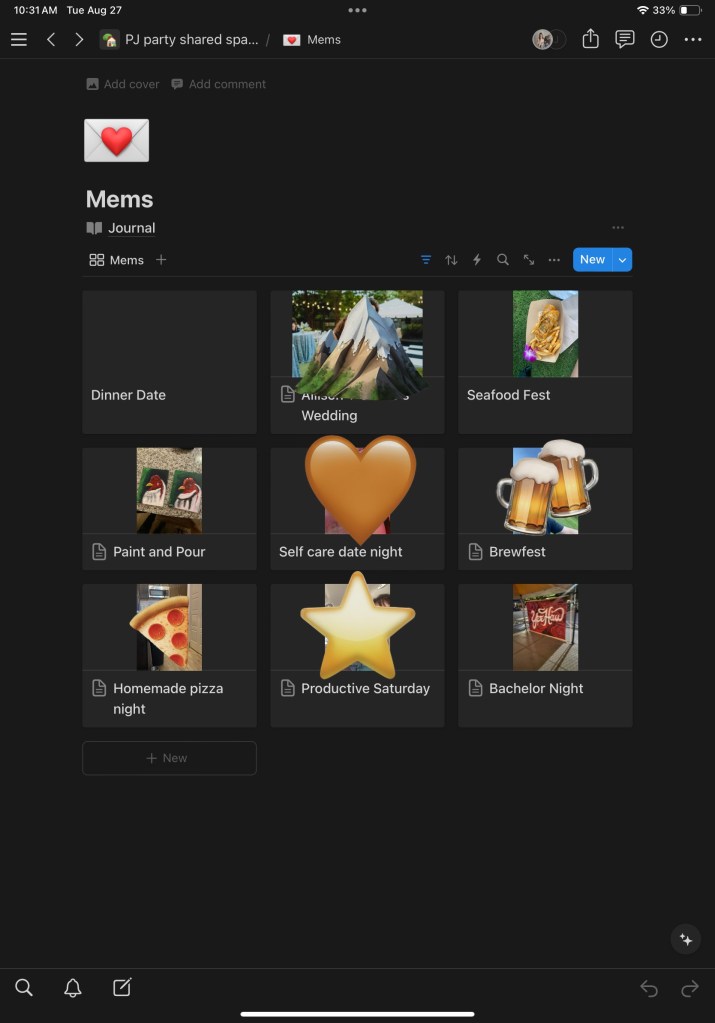Open the page comments icon
715x1023 pixels.
tap(624, 39)
